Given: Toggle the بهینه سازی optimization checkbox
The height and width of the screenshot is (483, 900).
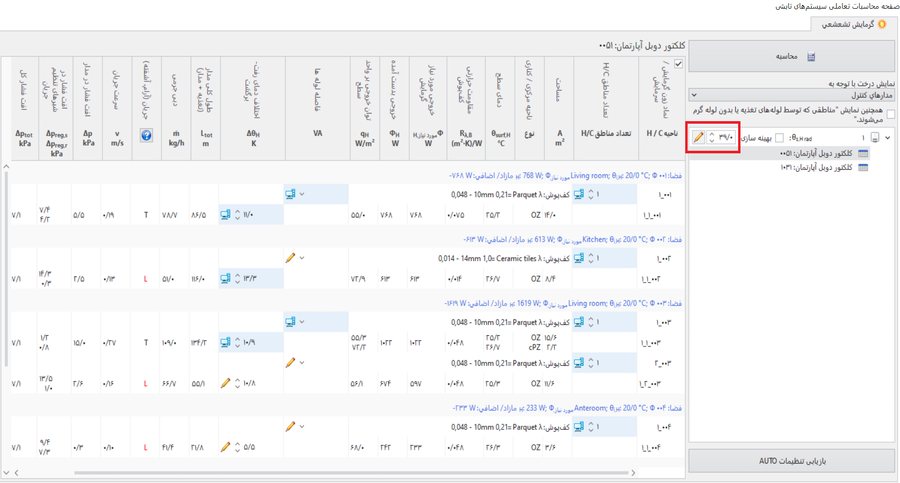Looking at the screenshot, I should [x=780, y=138].
